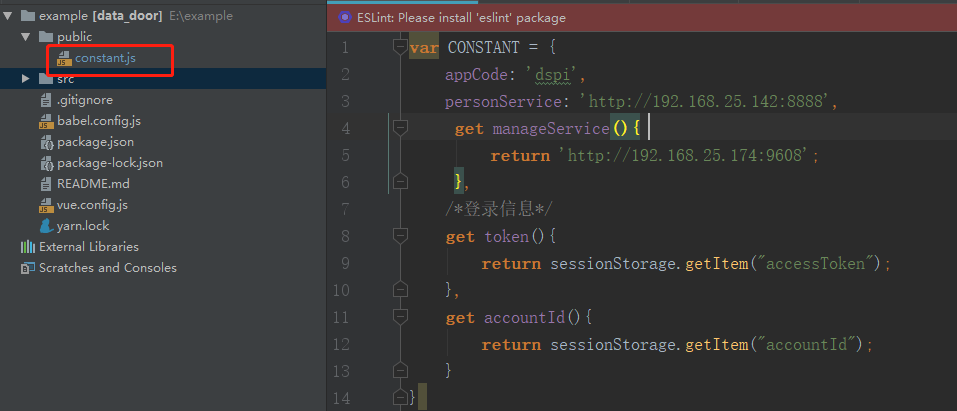The image size is (957, 411).
Task: Click the src folder icon
Action: 46,79
